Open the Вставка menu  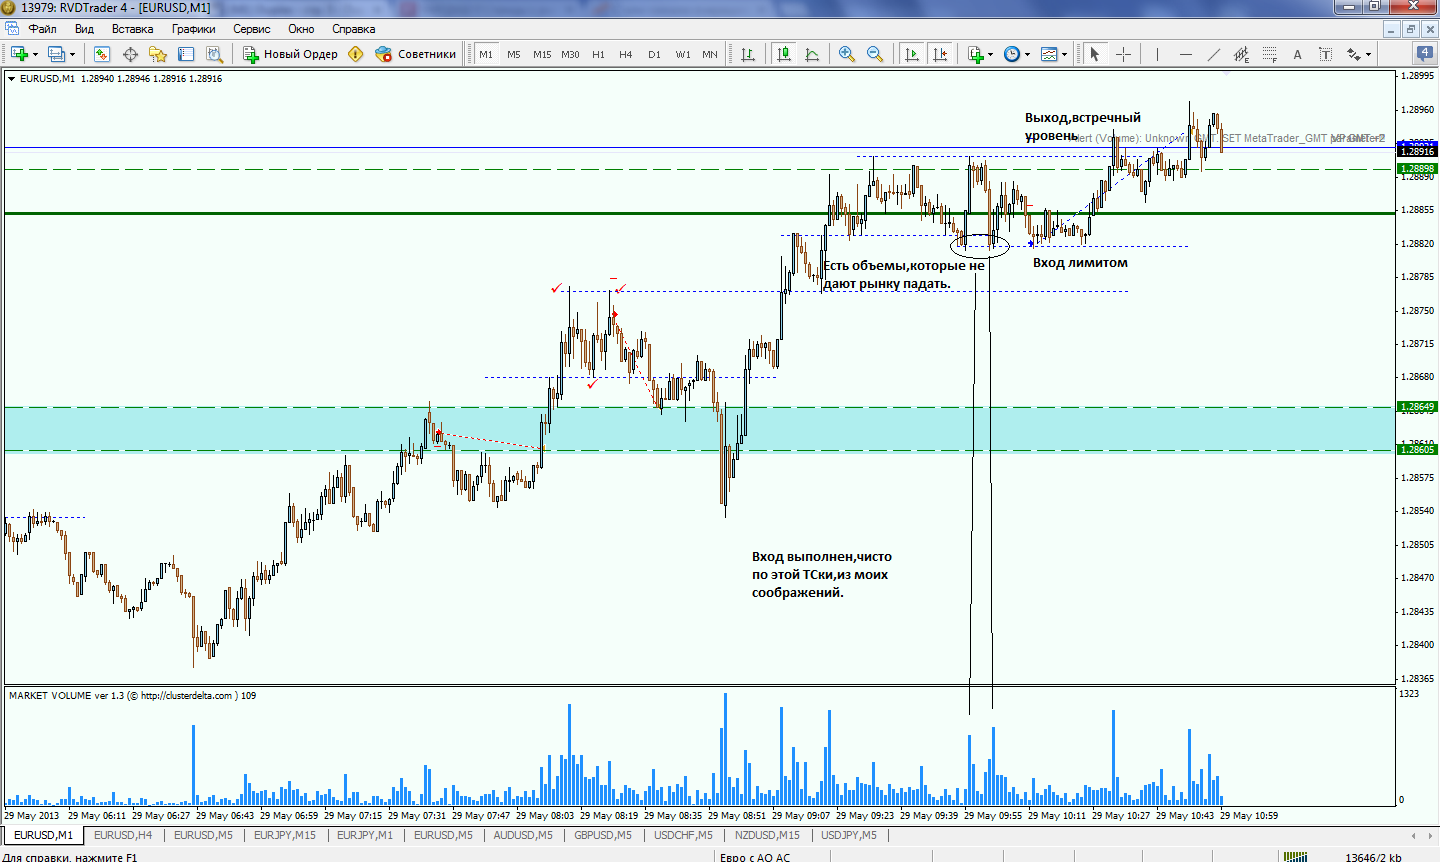click(x=133, y=29)
